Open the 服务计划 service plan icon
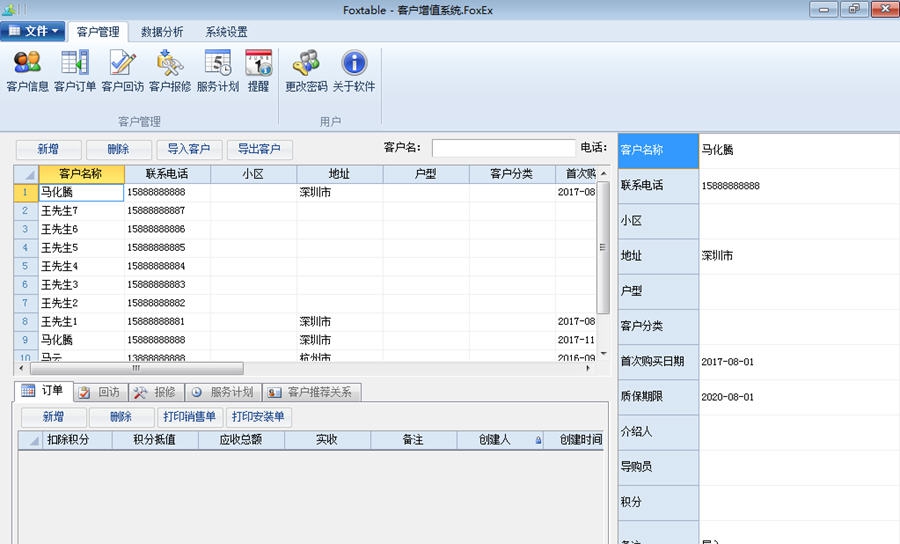This screenshot has width=900, height=544. pos(218,70)
